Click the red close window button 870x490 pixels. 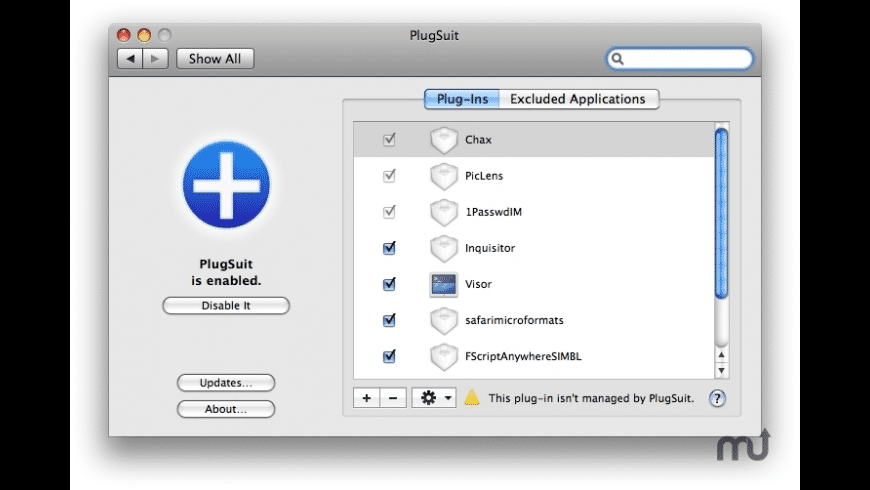[x=124, y=35]
